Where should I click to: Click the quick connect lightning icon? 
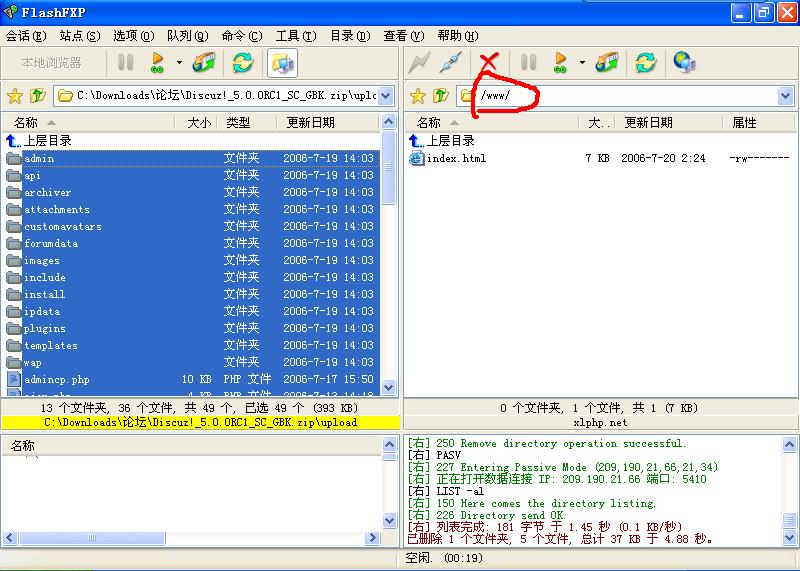tap(419, 63)
